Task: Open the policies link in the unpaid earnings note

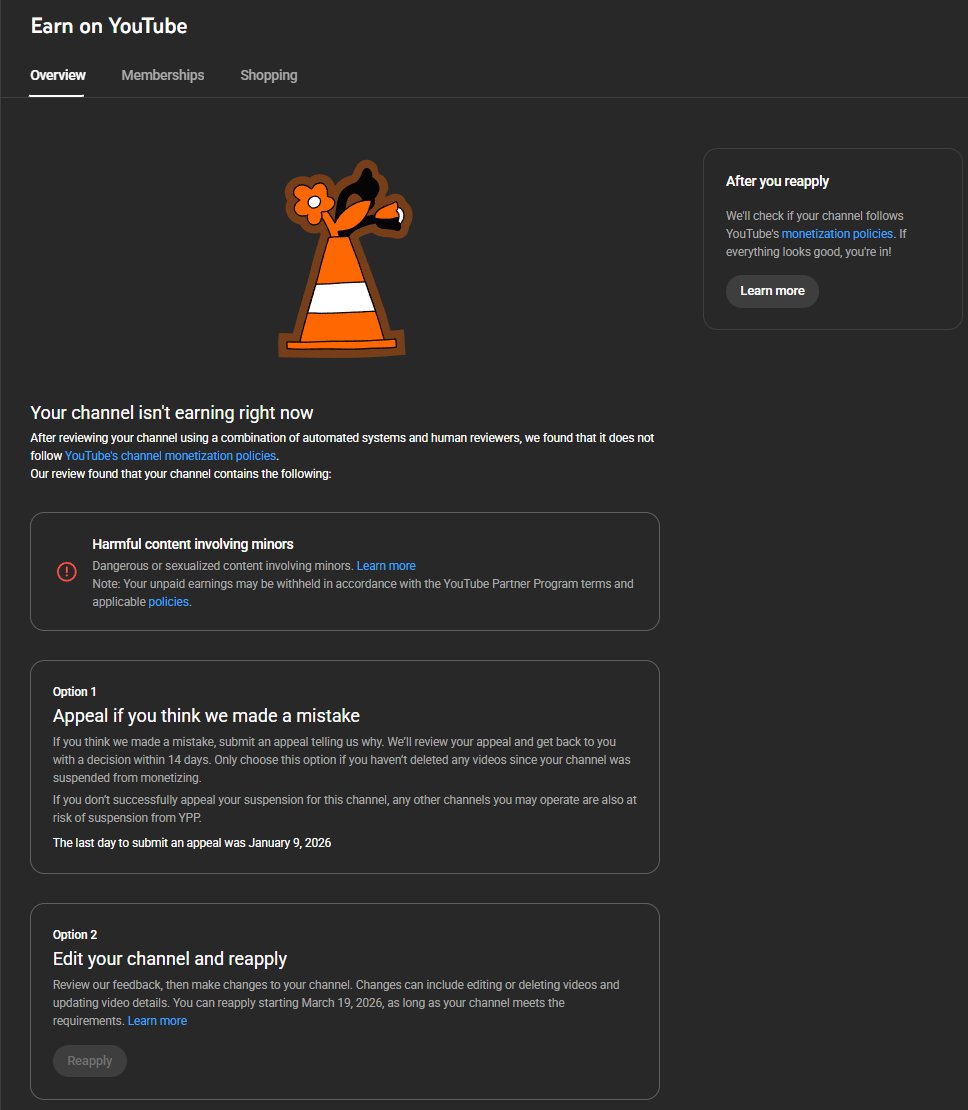Action: point(169,602)
